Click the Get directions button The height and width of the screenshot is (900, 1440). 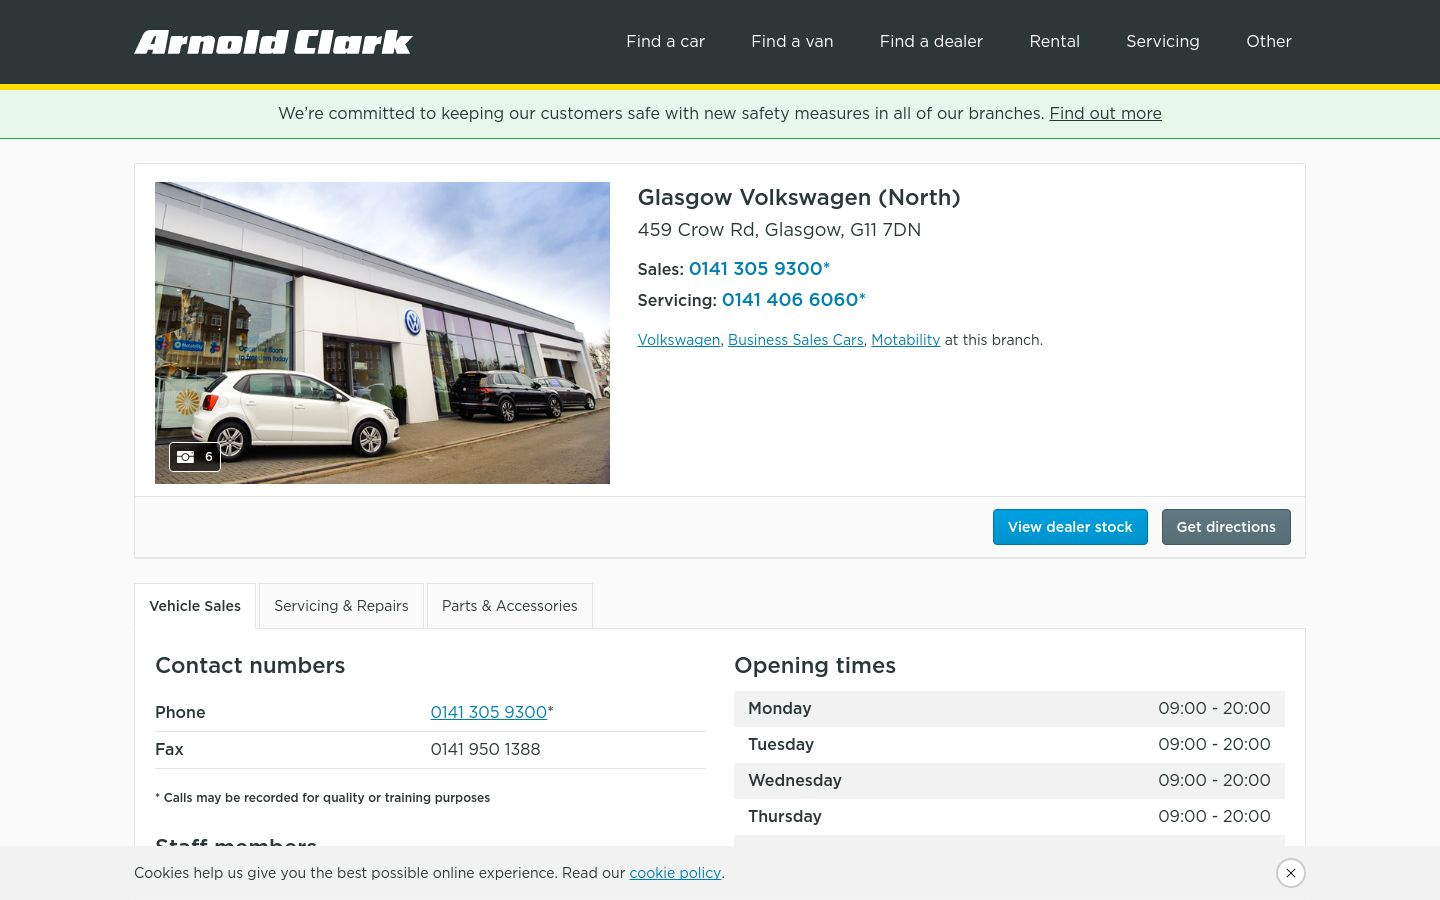pyautogui.click(x=1226, y=527)
